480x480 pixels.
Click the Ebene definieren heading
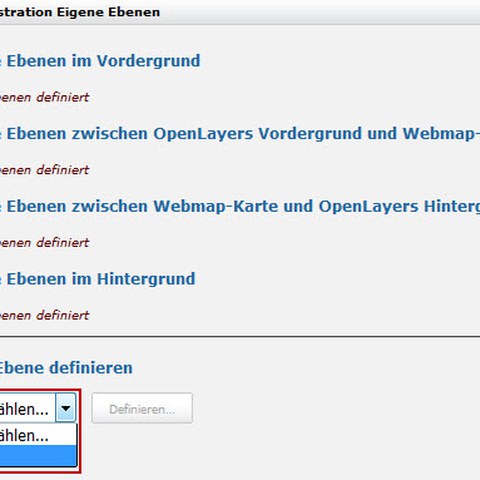[66, 368]
